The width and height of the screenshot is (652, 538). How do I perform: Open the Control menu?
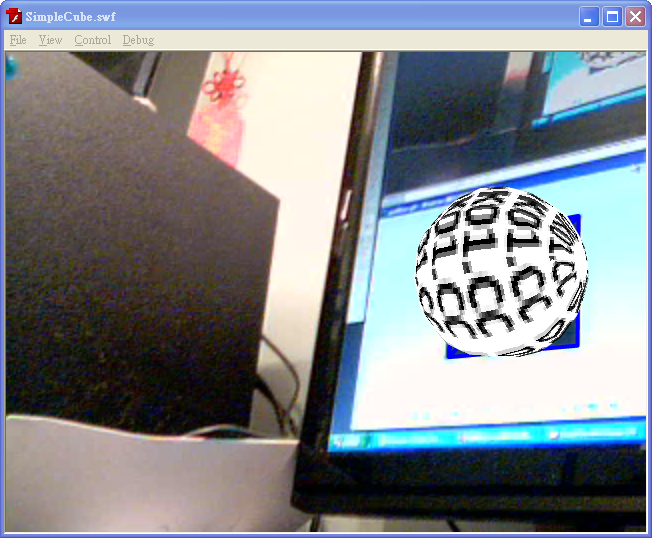[93, 40]
